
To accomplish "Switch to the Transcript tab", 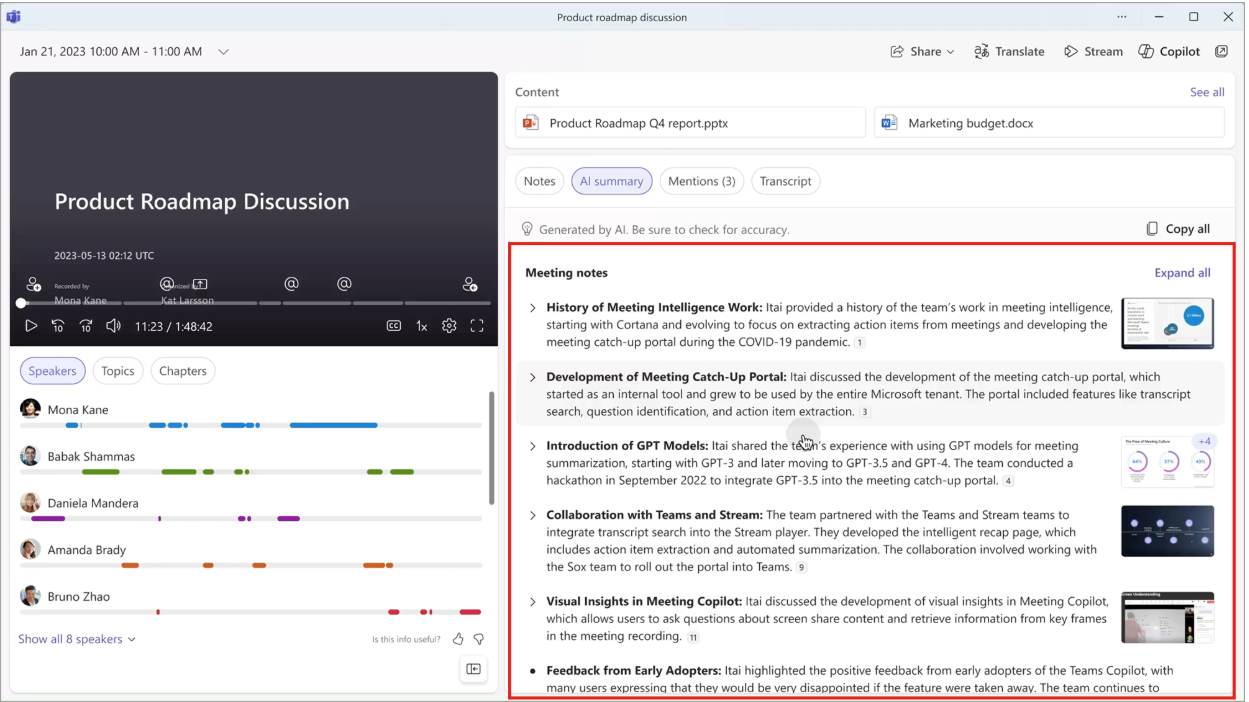I will pyautogui.click(x=785, y=181).
